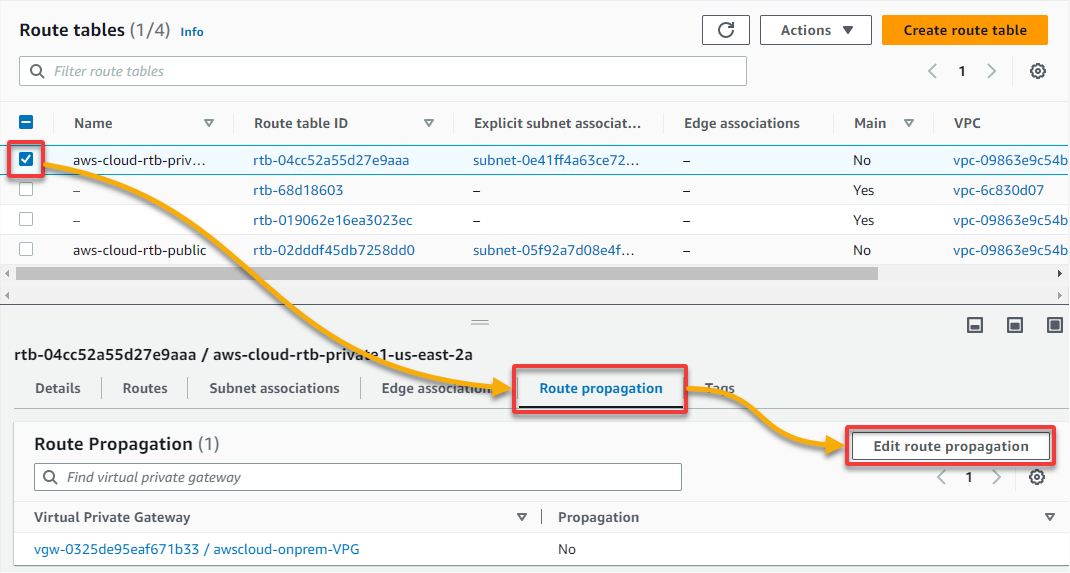Click the aws-cloud-rtb-public name cell
This screenshot has width=1070, height=573.
pyautogui.click(x=140, y=250)
